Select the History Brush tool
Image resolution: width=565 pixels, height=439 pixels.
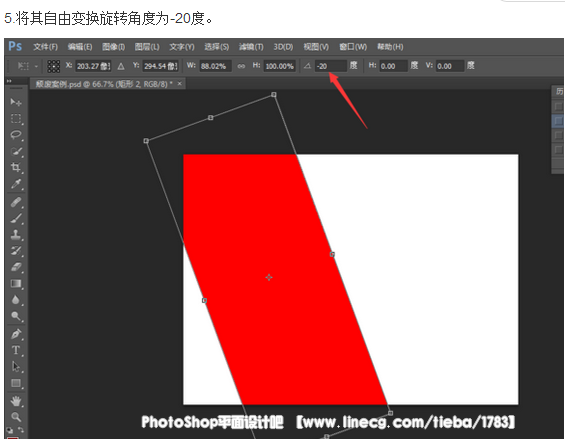point(16,251)
